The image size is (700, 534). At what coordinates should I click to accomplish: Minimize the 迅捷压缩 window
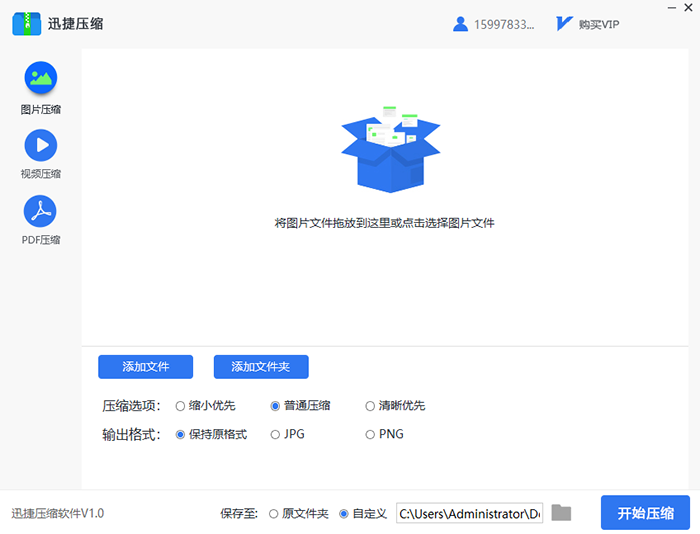coord(671,8)
